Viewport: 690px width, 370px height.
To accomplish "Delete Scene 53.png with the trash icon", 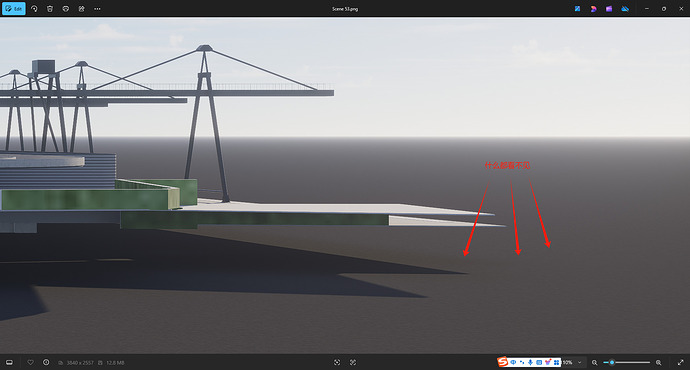I will coord(50,9).
